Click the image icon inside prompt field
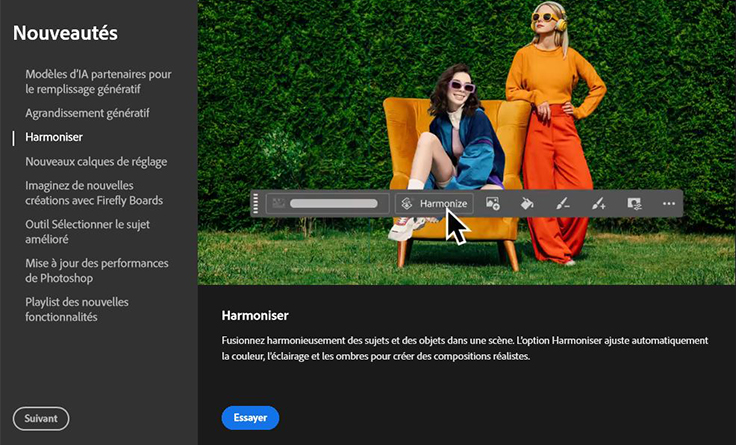Viewport: 736px width, 445px height. click(x=279, y=204)
